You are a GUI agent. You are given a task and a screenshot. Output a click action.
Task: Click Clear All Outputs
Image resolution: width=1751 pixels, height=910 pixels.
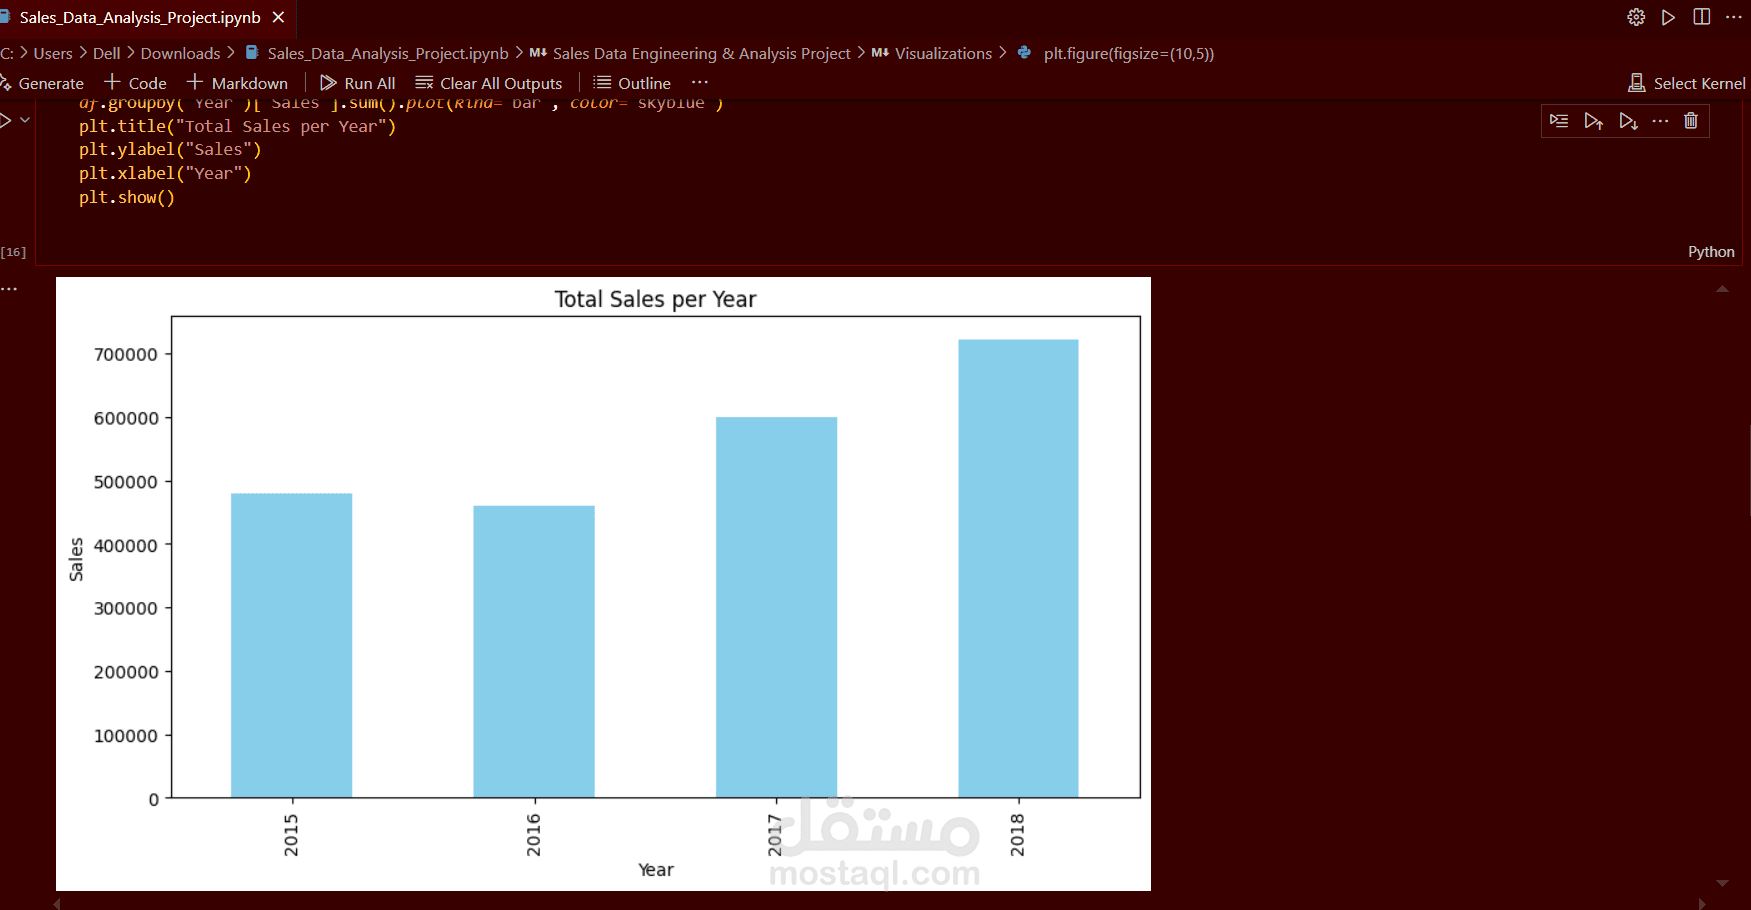(x=489, y=83)
